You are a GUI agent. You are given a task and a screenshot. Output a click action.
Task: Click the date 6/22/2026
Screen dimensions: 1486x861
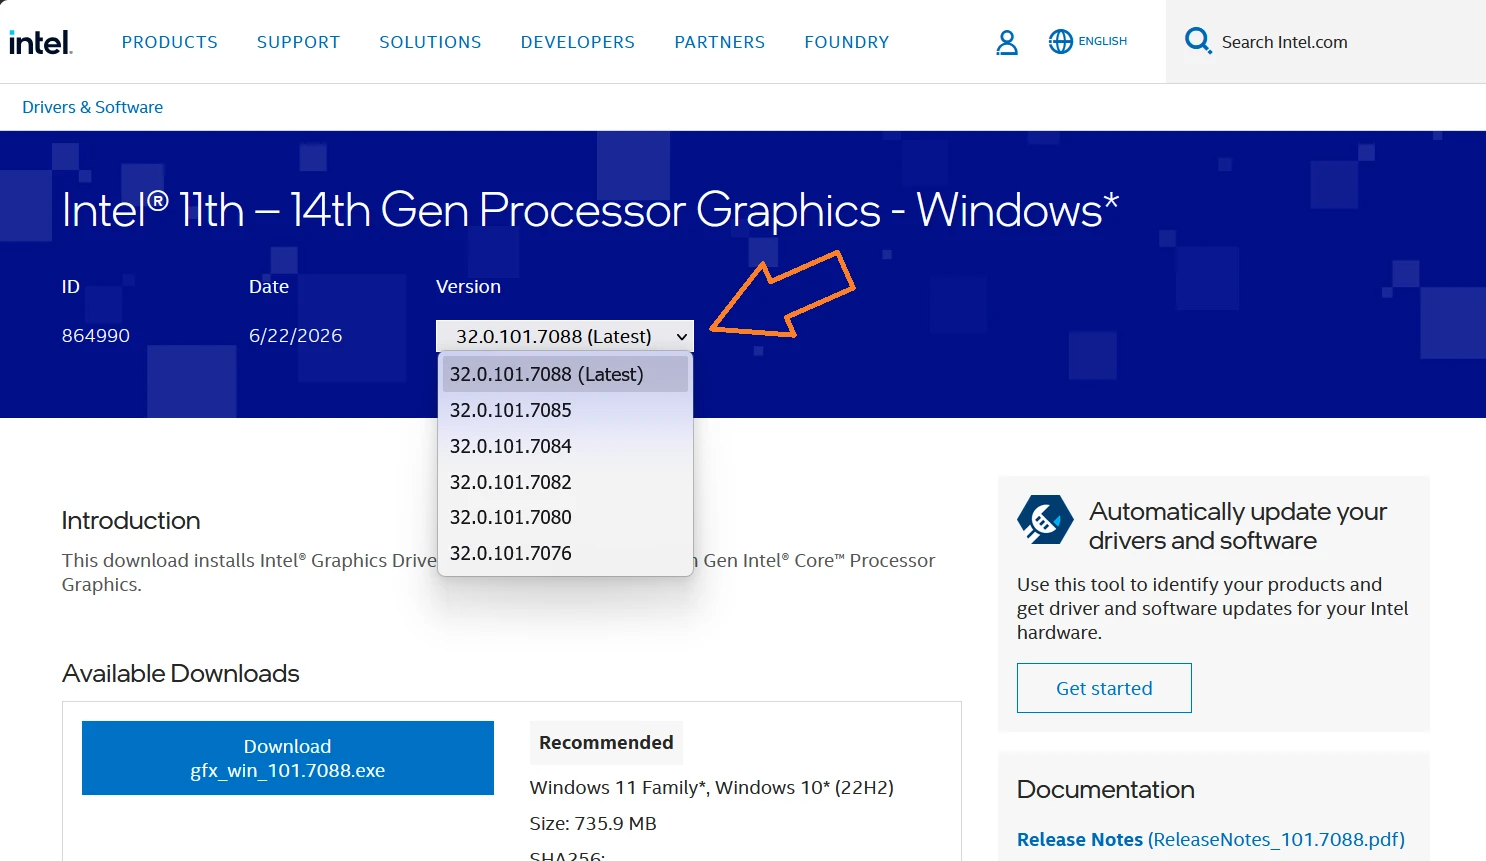click(x=295, y=336)
